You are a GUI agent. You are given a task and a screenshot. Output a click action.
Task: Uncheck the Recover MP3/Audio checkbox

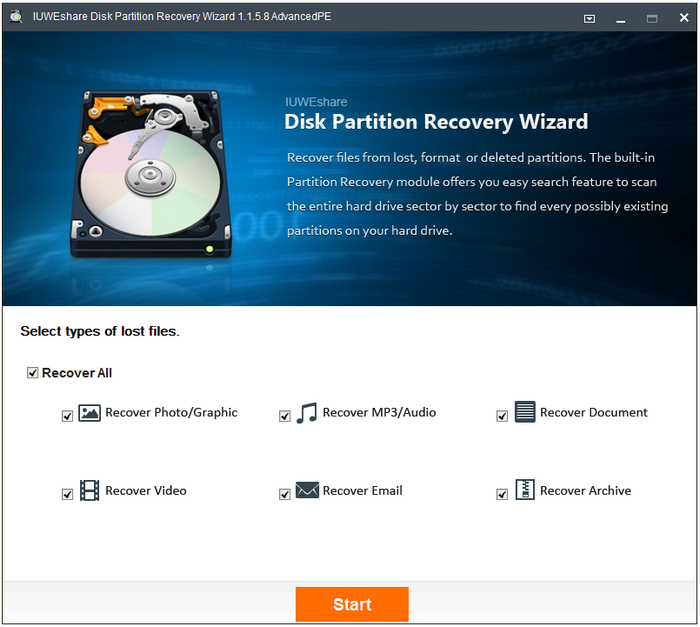pyautogui.click(x=285, y=416)
